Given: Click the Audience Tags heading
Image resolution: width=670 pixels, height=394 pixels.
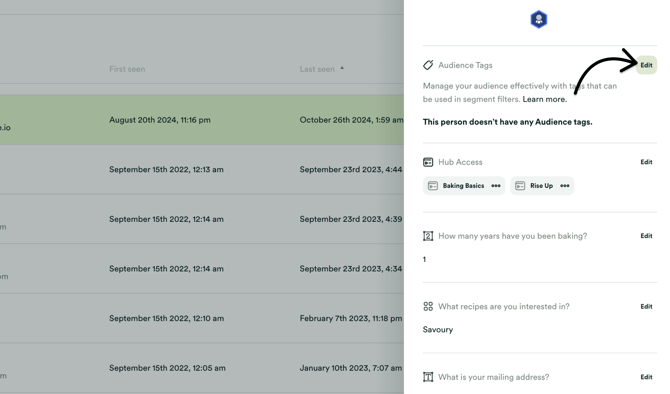Looking at the screenshot, I should pyautogui.click(x=465, y=65).
